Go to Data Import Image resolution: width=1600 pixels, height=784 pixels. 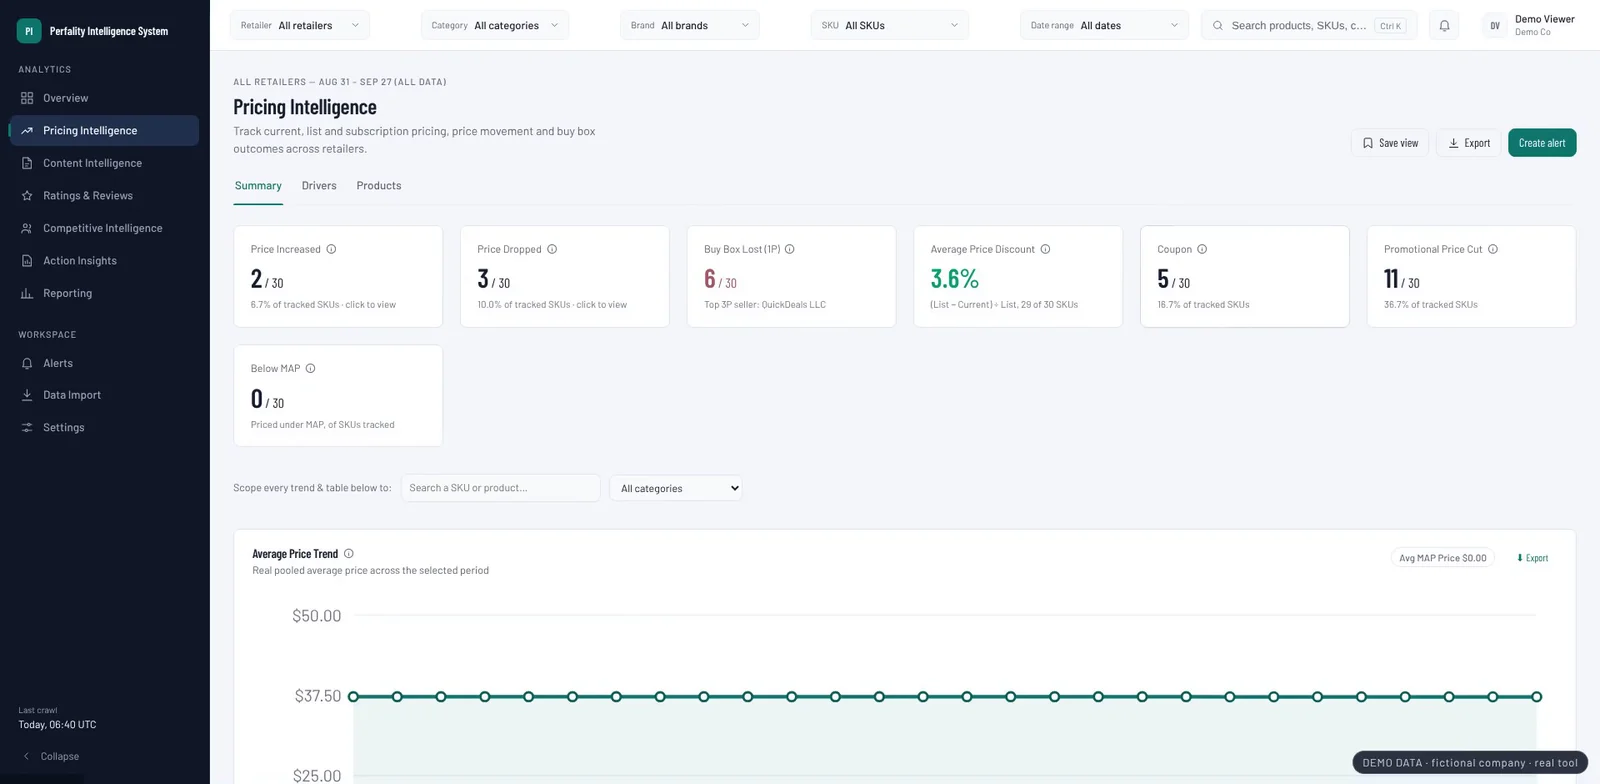click(x=104, y=395)
